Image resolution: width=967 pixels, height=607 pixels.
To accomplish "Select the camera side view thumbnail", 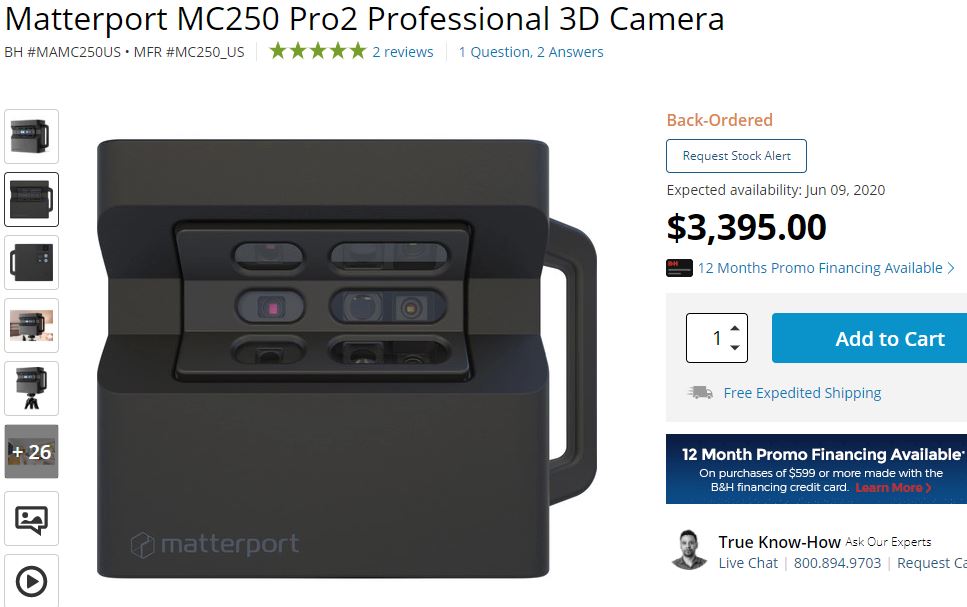I will [31, 262].
